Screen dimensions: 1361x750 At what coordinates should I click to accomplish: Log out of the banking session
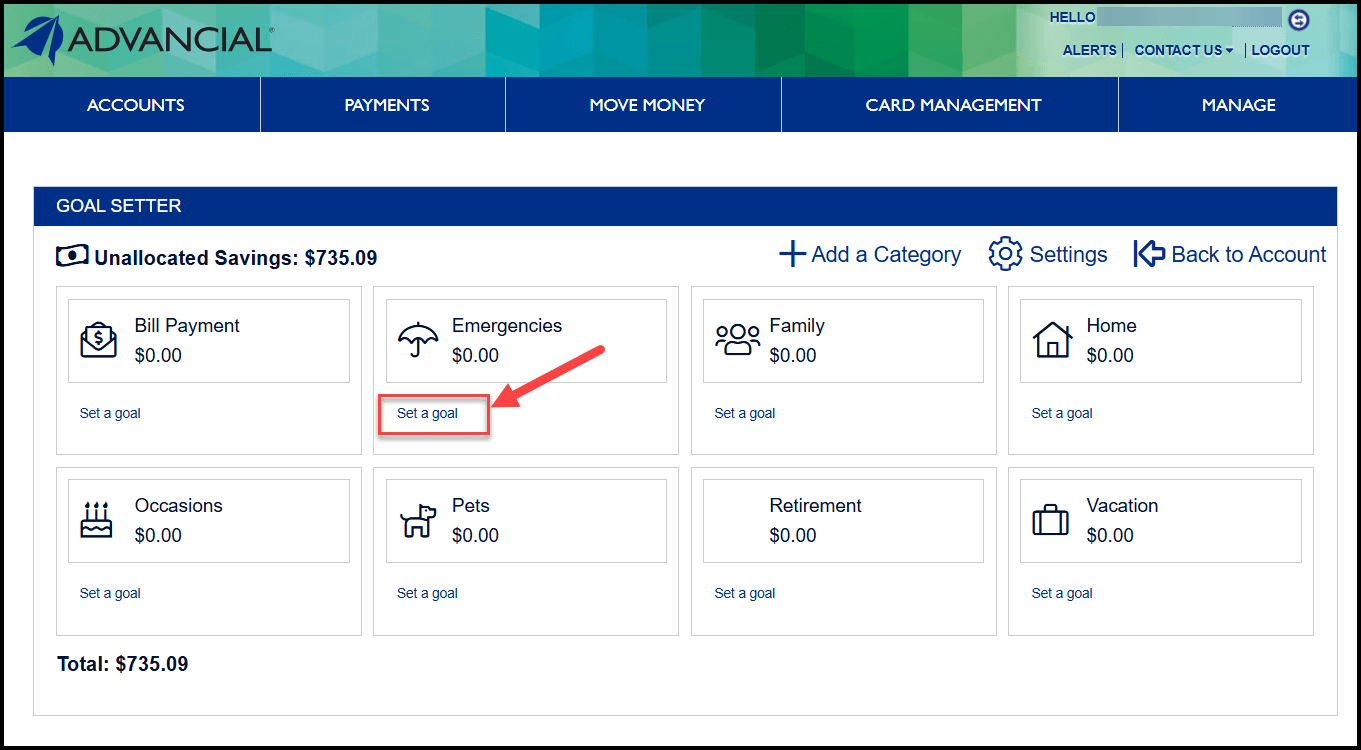tap(1280, 50)
